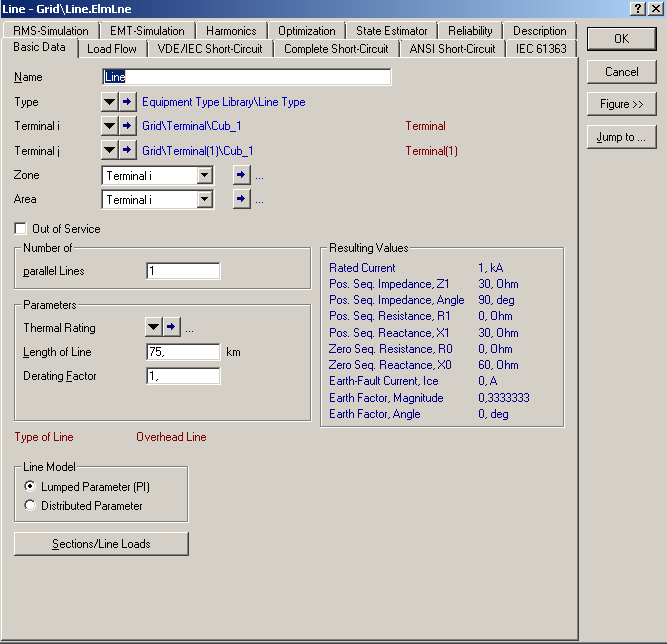Click the Terminal i blue arrow edit icon
The height and width of the screenshot is (644, 667).
pyautogui.click(x=127, y=126)
